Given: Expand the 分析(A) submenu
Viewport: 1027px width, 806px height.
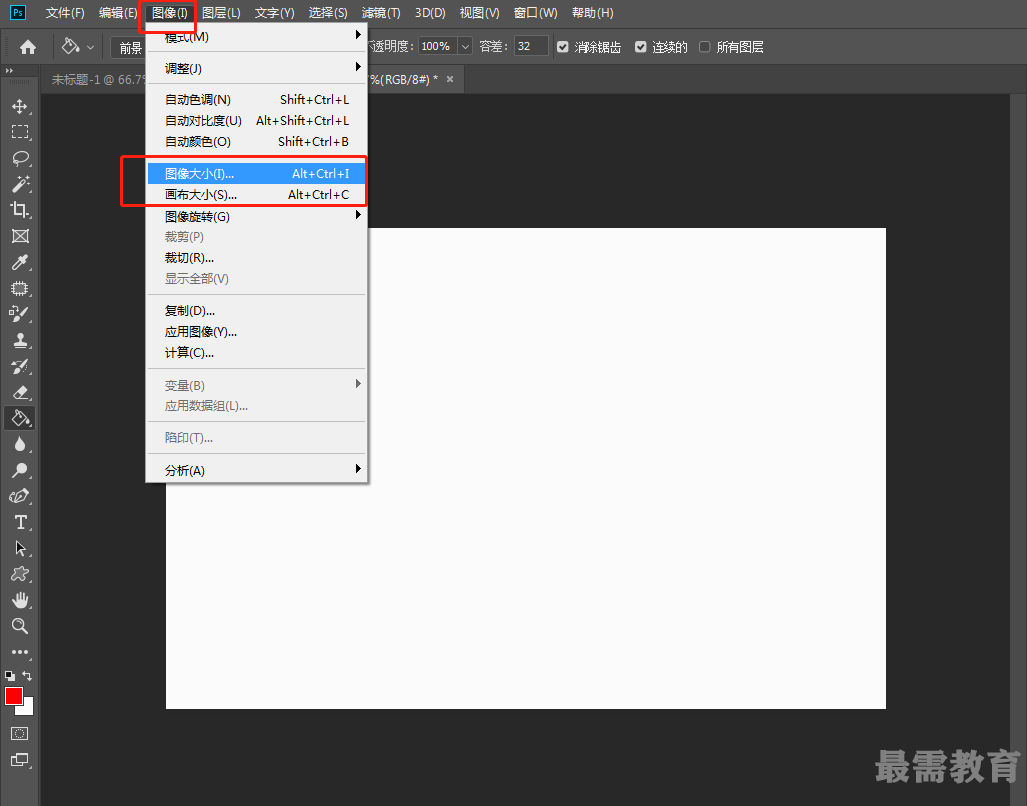Looking at the screenshot, I should [255, 470].
